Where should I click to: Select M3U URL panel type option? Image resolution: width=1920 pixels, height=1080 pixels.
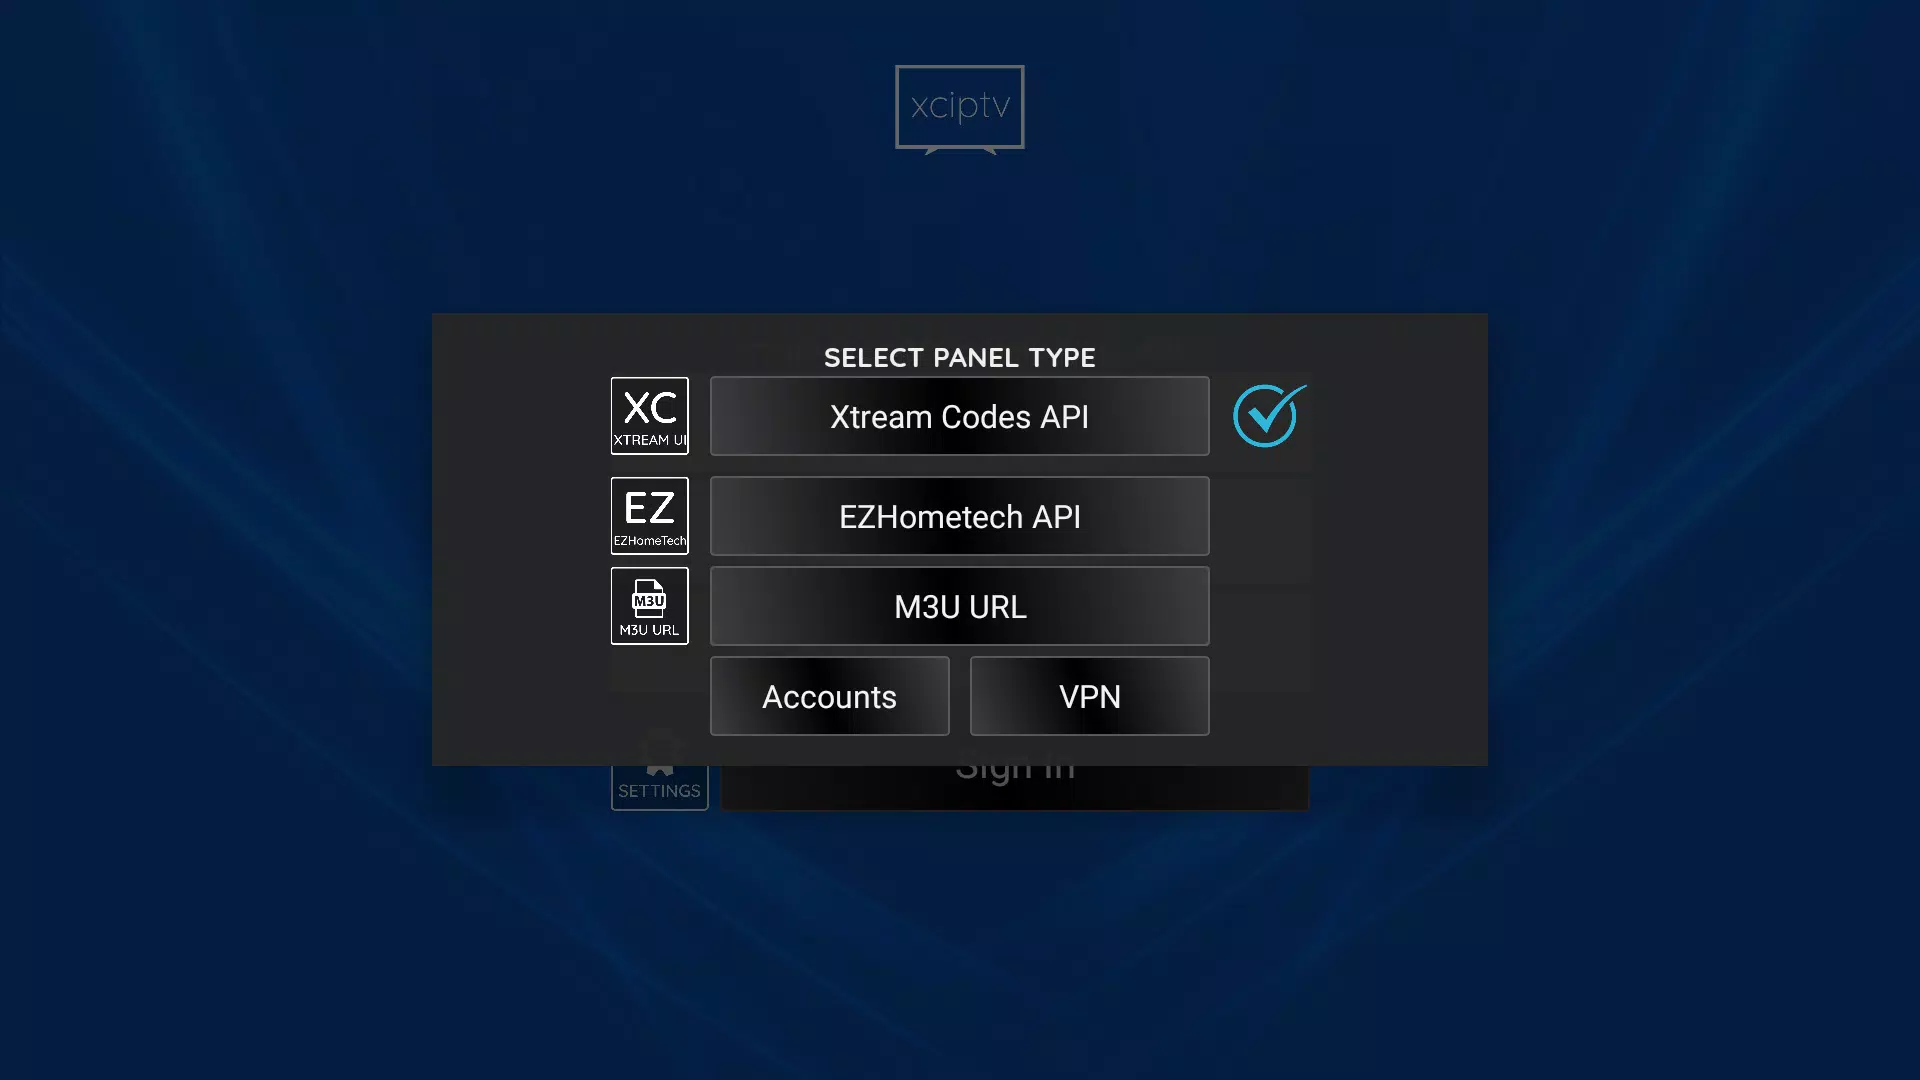pyautogui.click(x=960, y=605)
